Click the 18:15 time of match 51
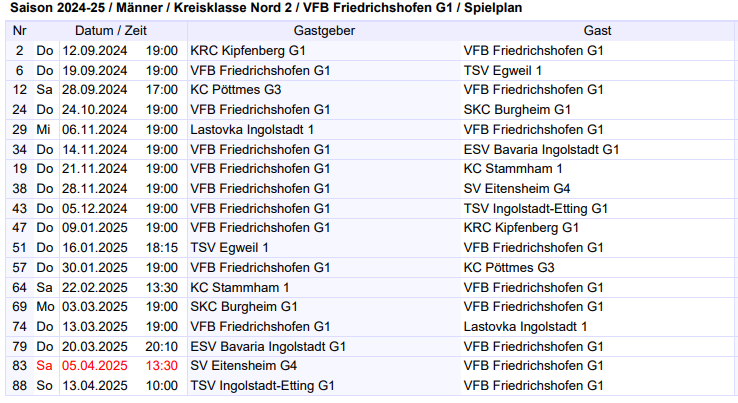 [162, 247]
